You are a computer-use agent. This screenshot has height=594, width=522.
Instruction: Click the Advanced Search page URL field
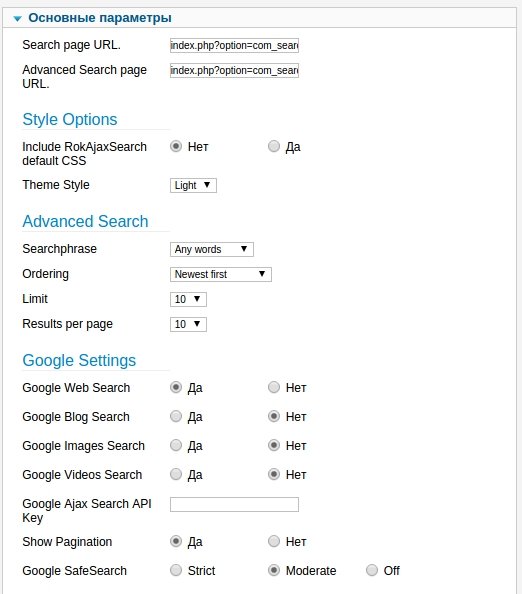pyautogui.click(x=234, y=70)
